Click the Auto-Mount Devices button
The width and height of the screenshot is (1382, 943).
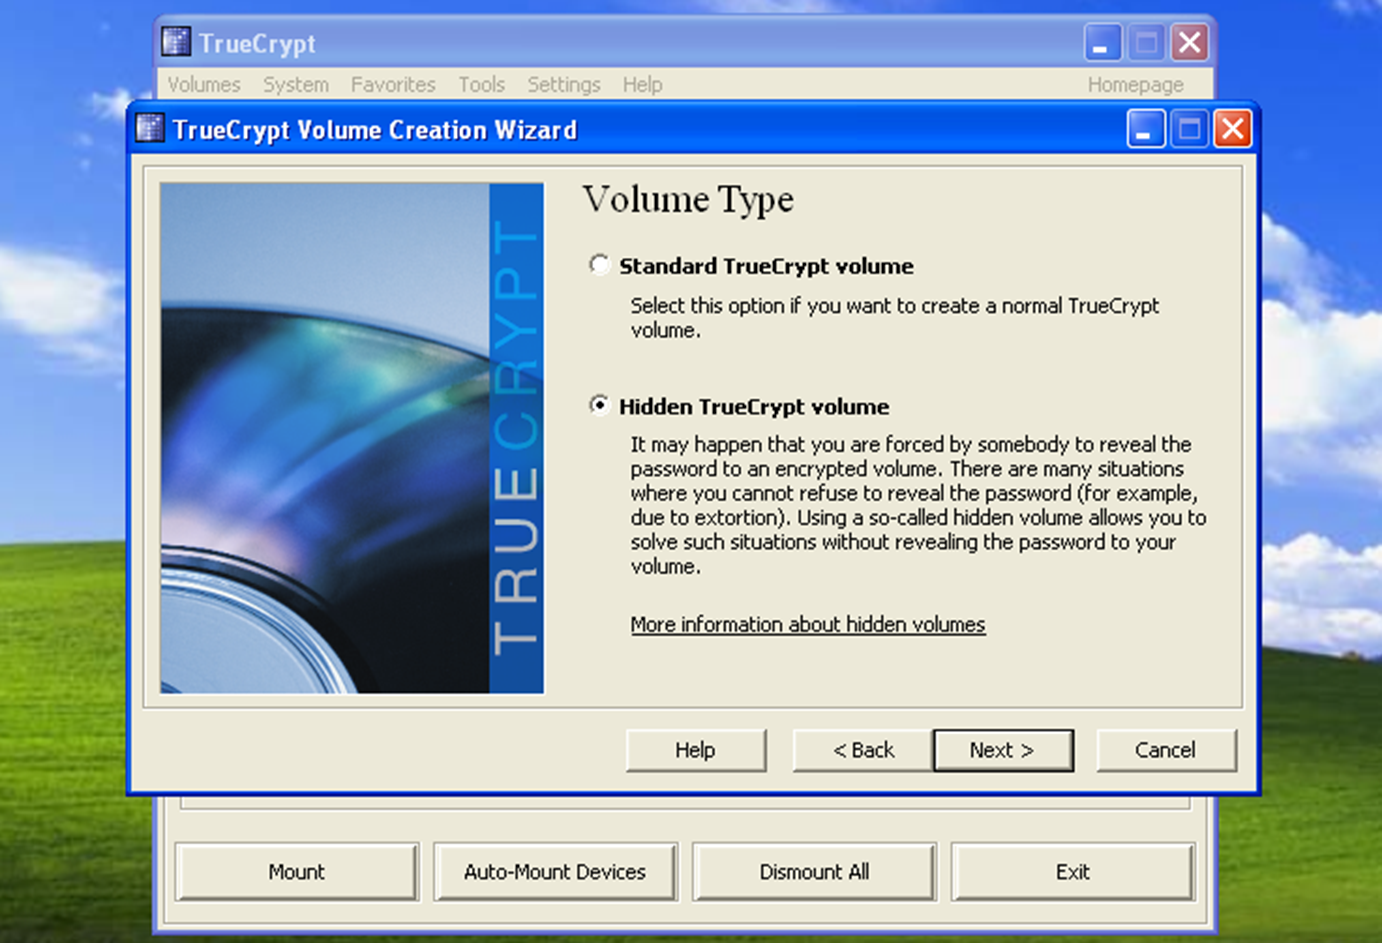click(x=555, y=872)
